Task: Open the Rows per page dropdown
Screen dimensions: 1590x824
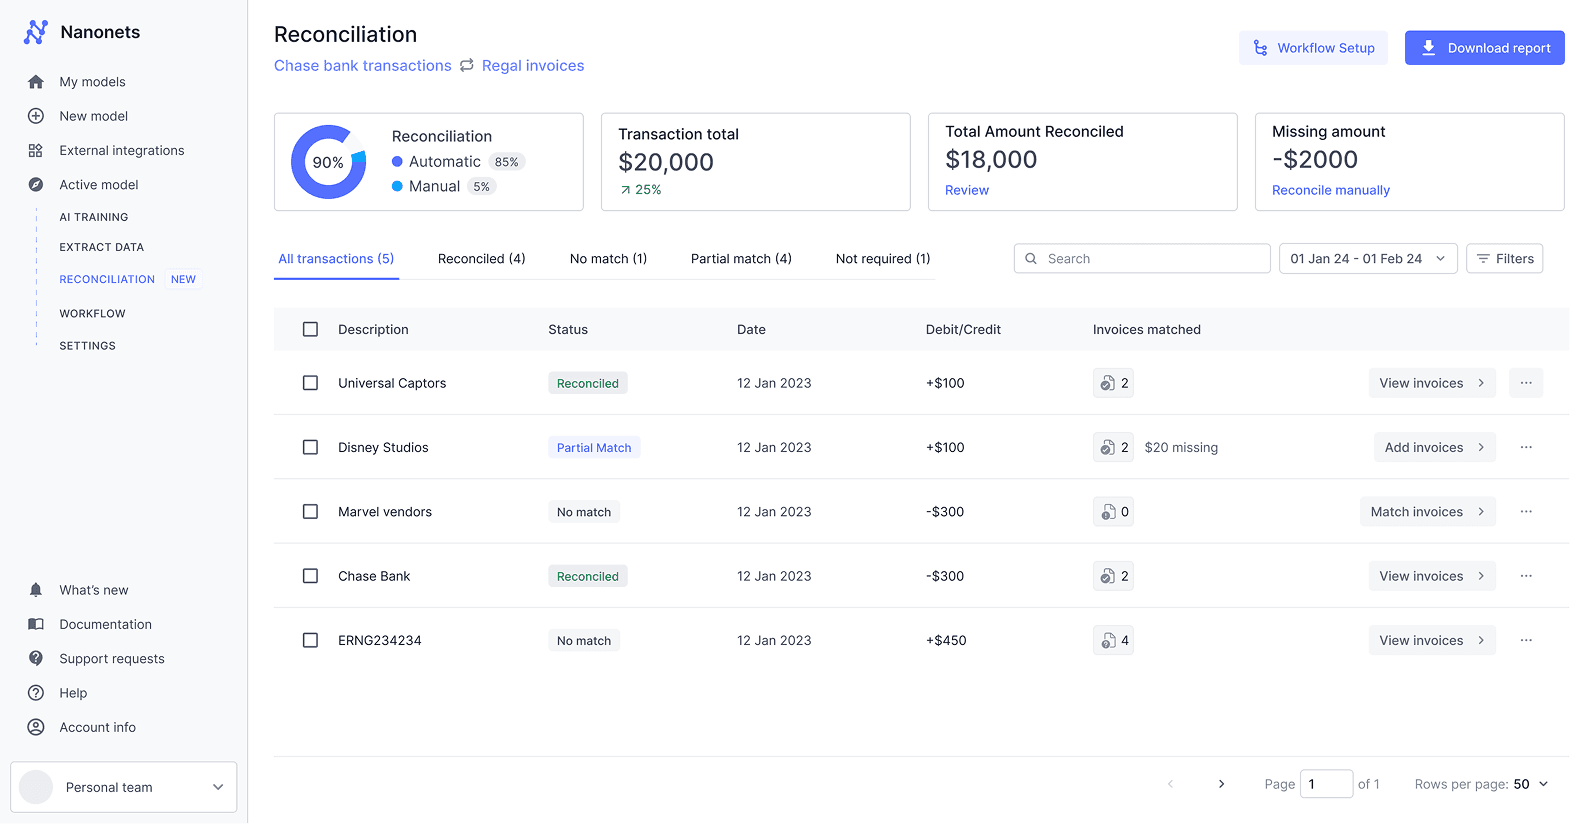Action: point(1530,784)
